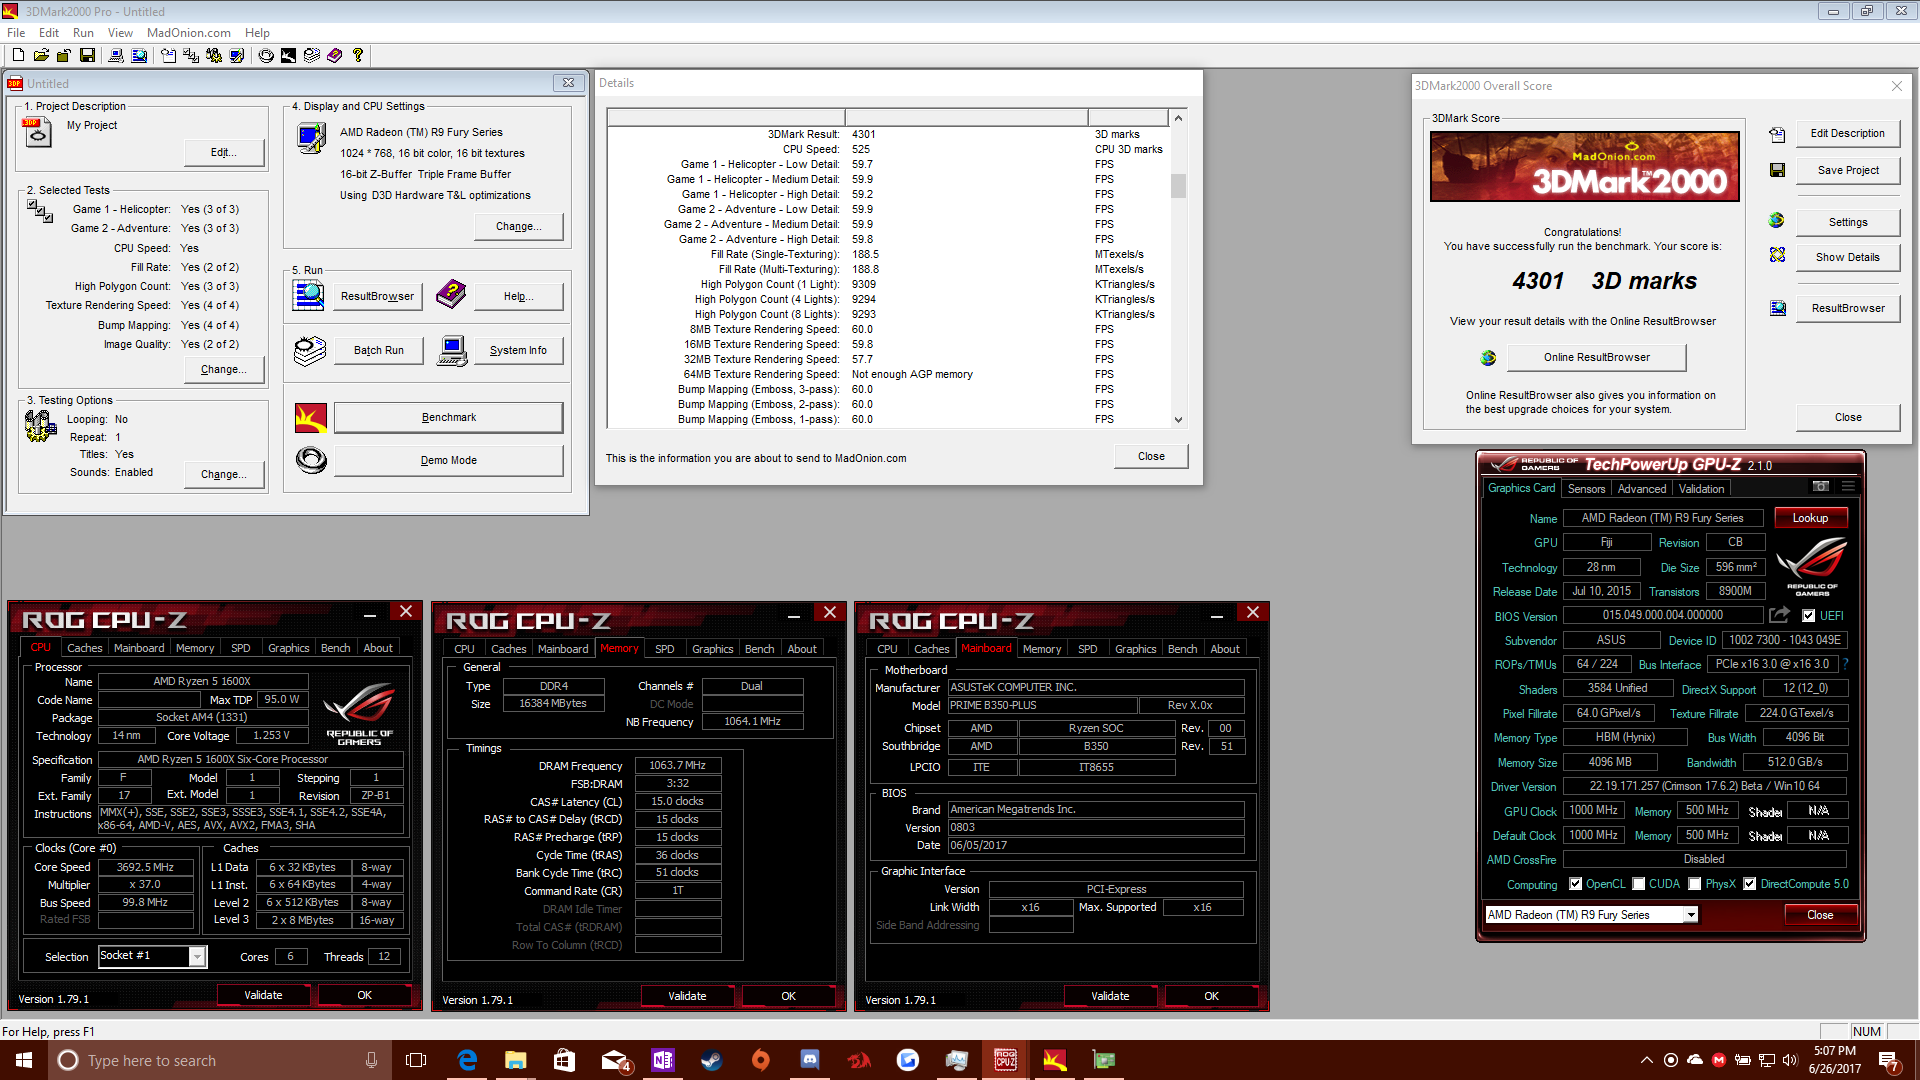
Task: Click the GPU-Z screenshot camera icon
Action: pos(1821,487)
